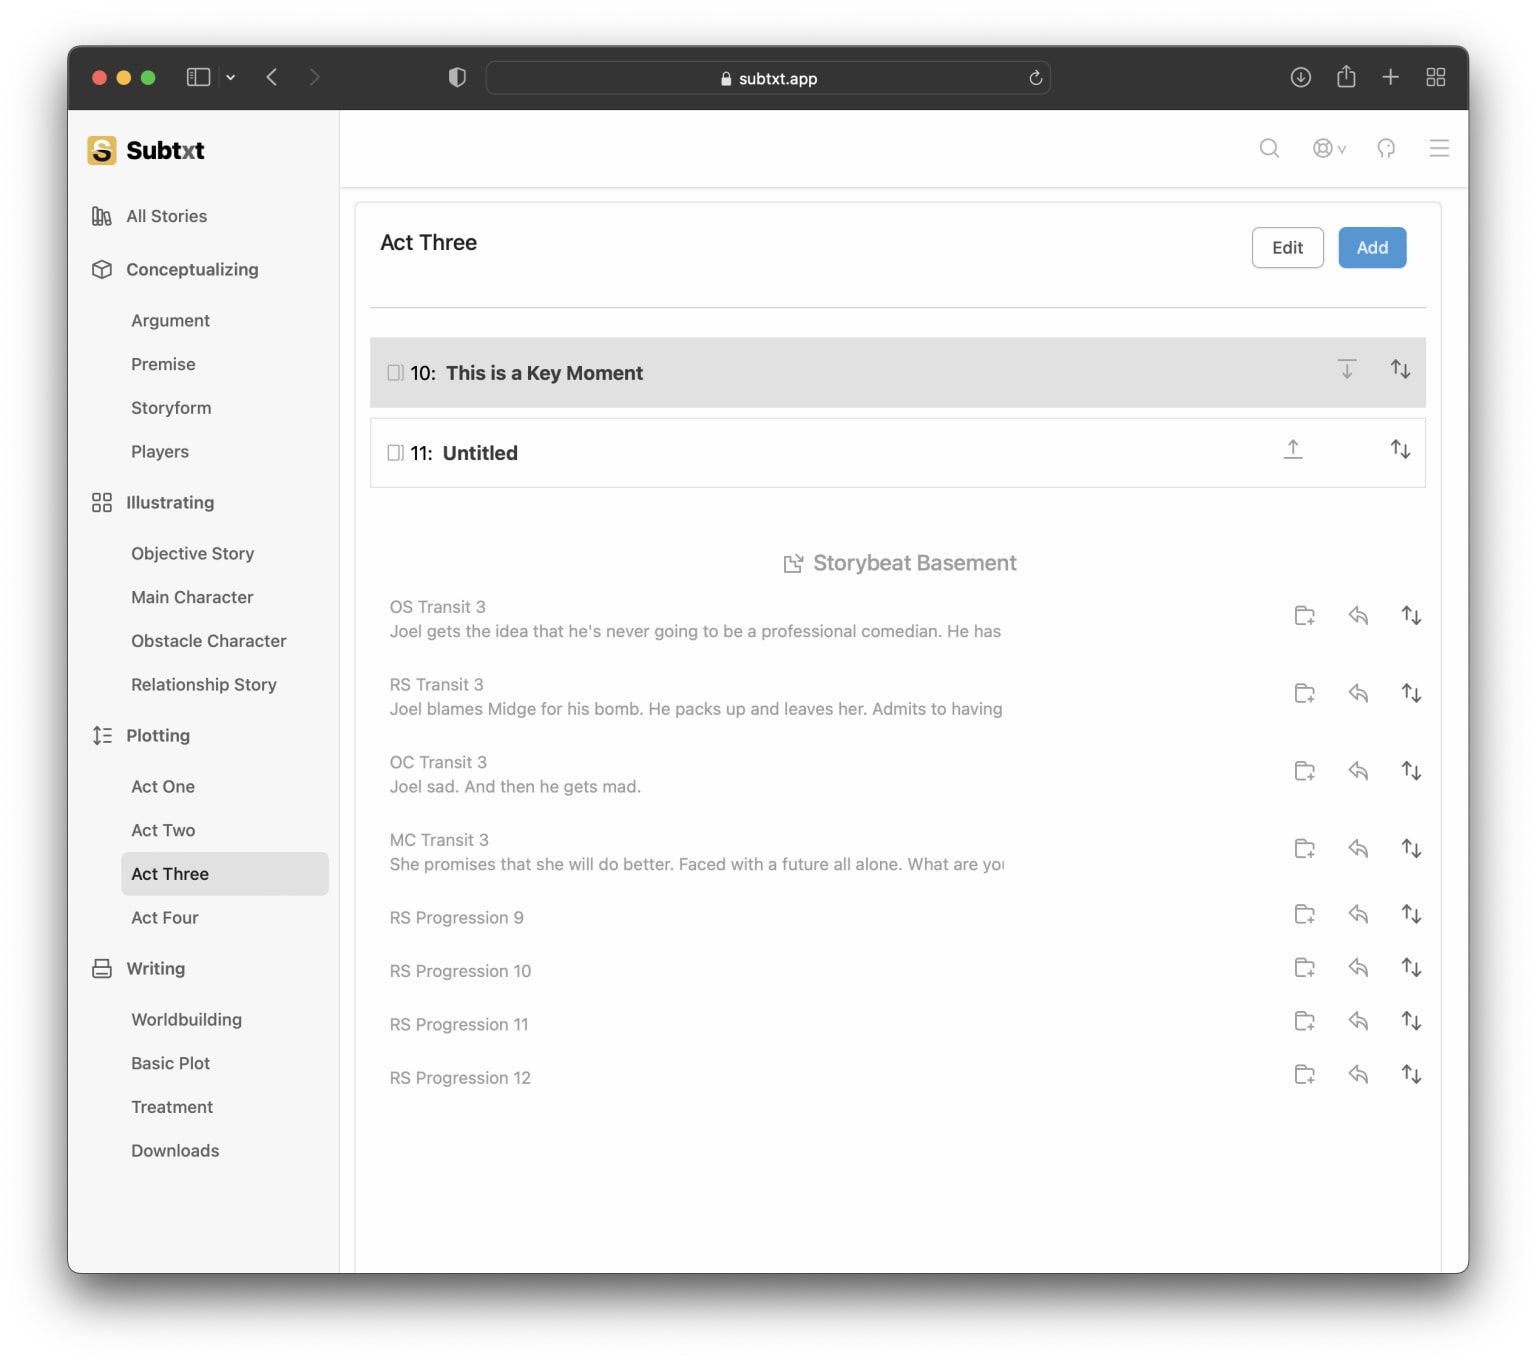Open Safari share icon
Screen dimensions: 1536x1363
(x=1346, y=76)
